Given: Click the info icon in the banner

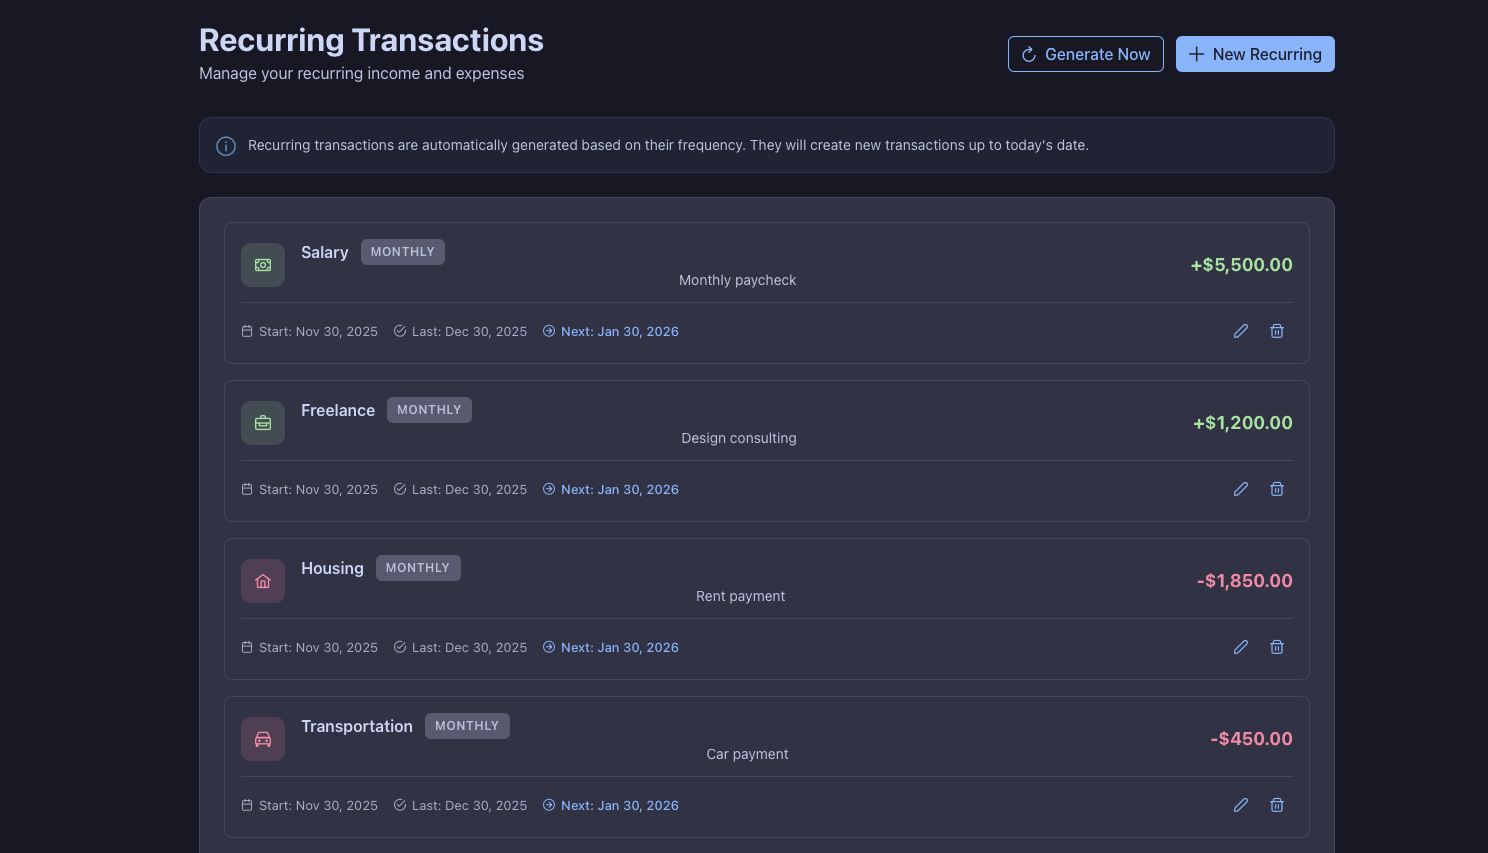Looking at the screenshot, I should click(x=226, y=145).
